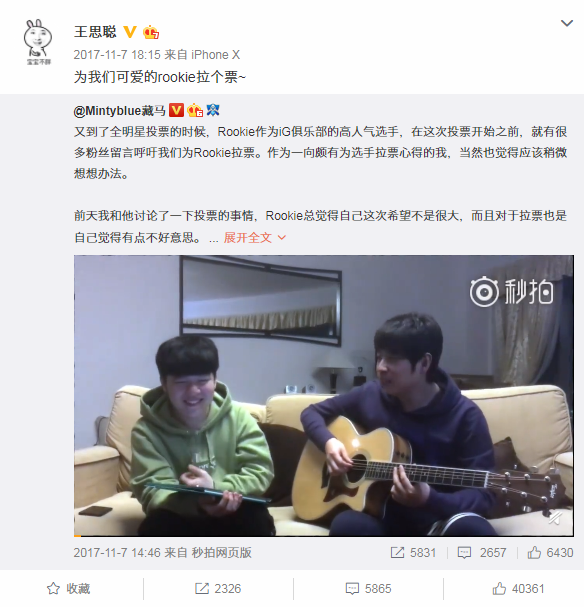Expand full text with 展开全文

click(248, 237)
